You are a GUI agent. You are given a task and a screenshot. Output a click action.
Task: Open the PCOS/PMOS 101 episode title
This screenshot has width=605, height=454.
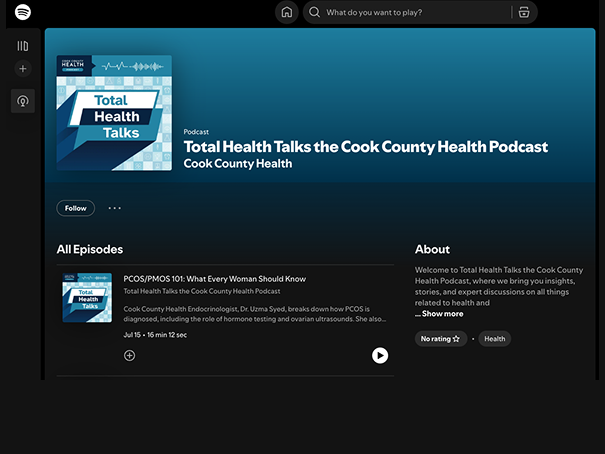pos(215,279)
